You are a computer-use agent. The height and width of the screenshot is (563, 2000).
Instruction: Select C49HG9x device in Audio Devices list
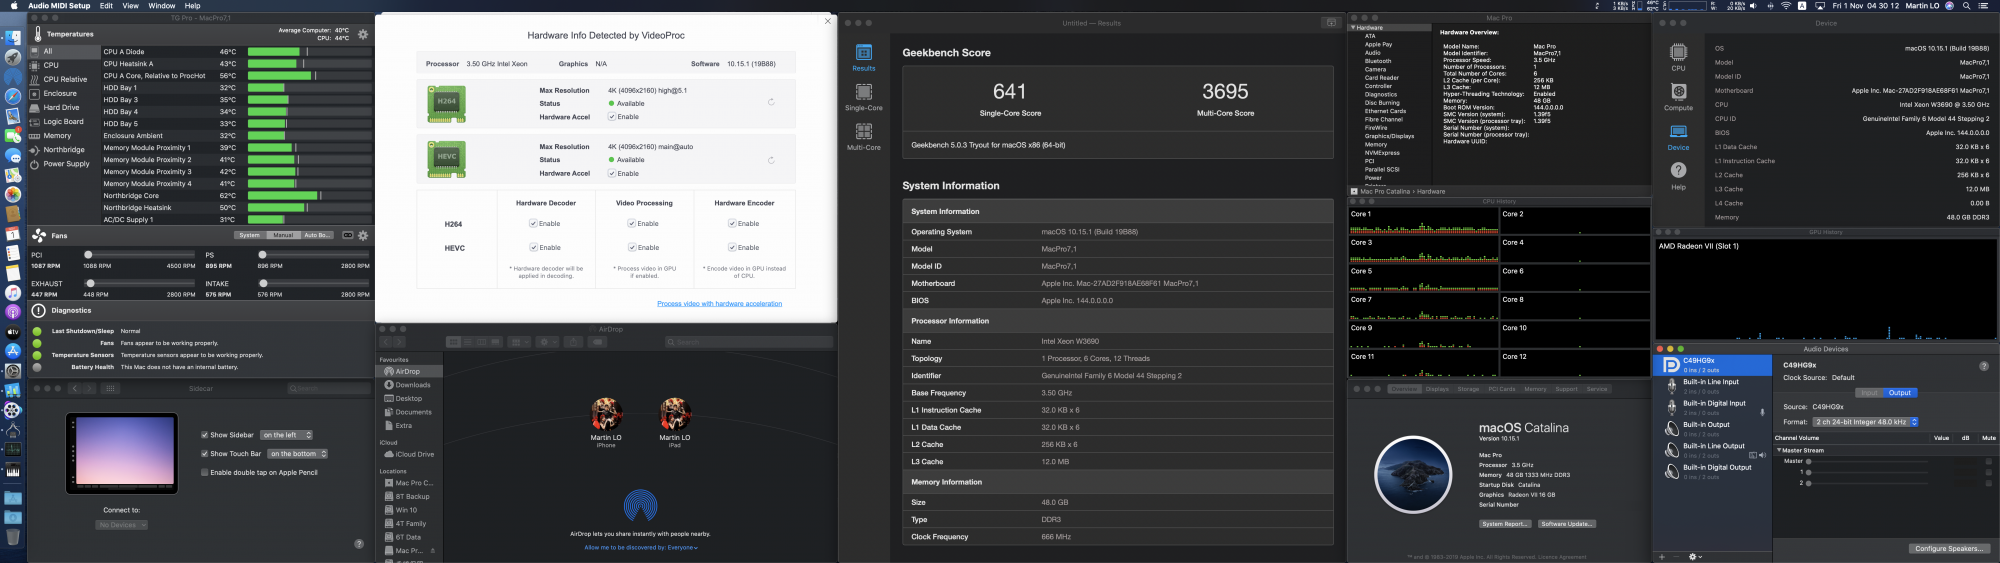click(1712, 365)
